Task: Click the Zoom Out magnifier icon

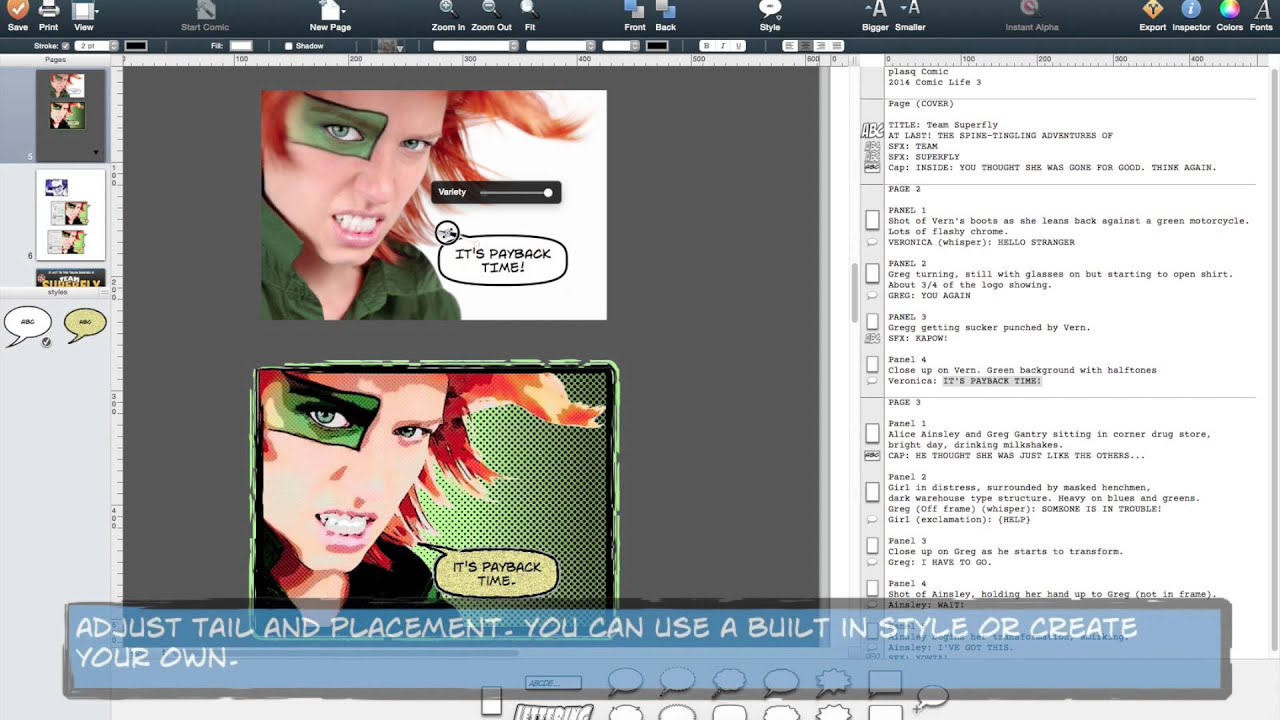Action: [x=491, y=10]
